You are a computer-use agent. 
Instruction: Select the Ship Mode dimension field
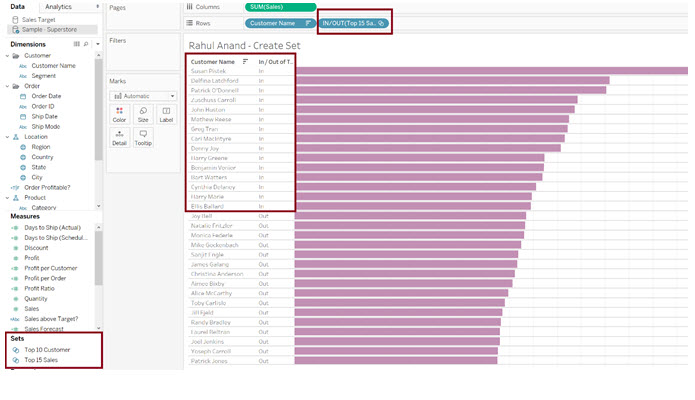(x=46, y=127)
